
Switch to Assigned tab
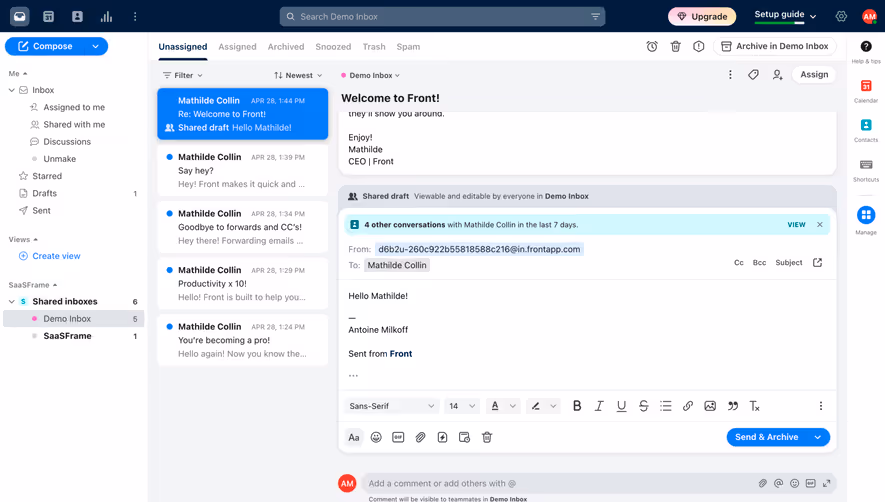[237, 46]
